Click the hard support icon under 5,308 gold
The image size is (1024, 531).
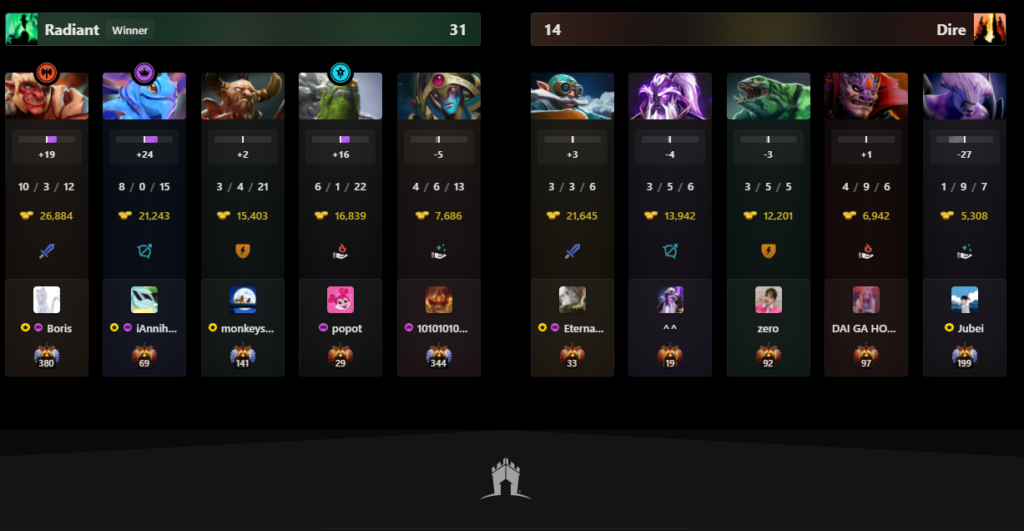(x=965, y=251)
